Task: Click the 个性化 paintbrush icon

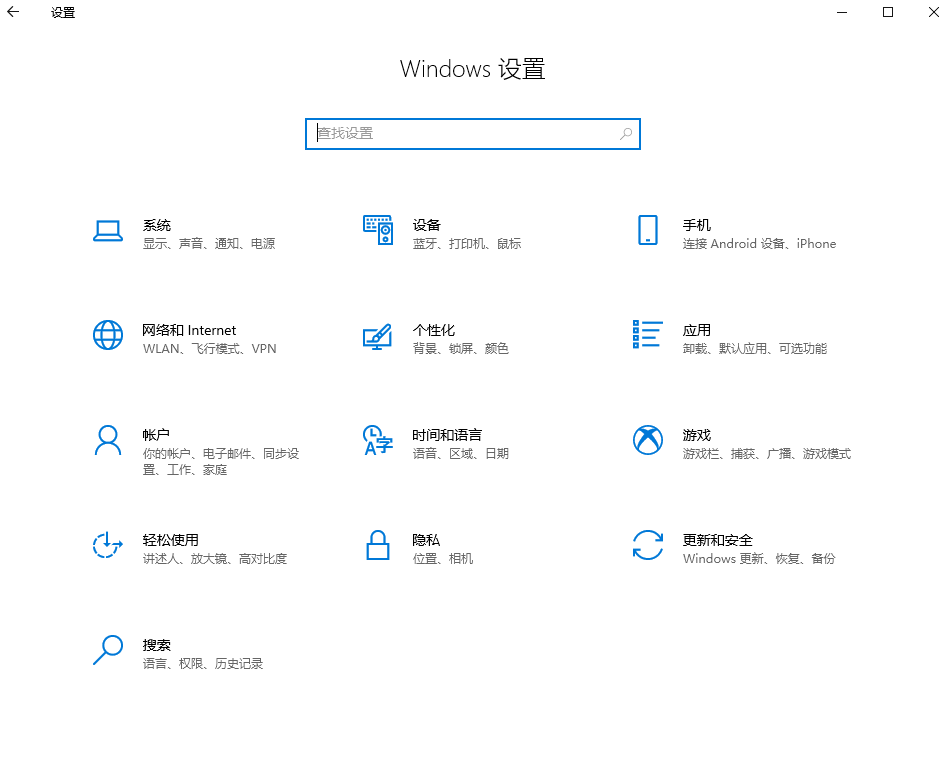Action: pyautogui.click(x=378, y=337)
